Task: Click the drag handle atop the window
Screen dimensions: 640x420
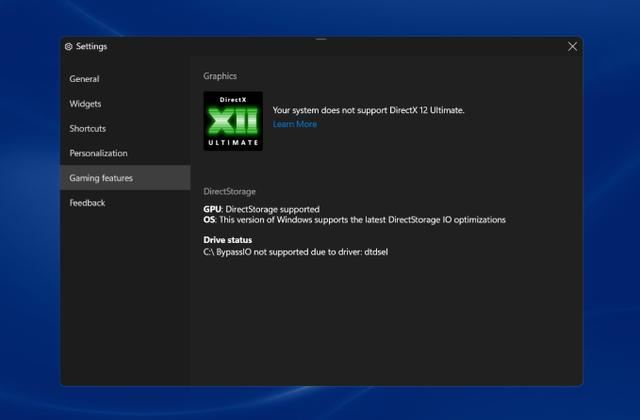Action: 320,39
